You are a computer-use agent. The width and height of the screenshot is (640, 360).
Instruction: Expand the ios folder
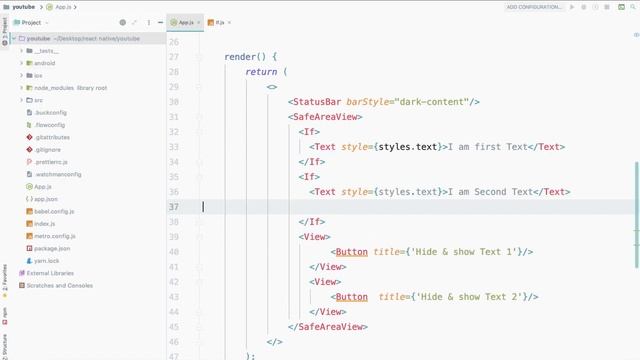point(22,76)
